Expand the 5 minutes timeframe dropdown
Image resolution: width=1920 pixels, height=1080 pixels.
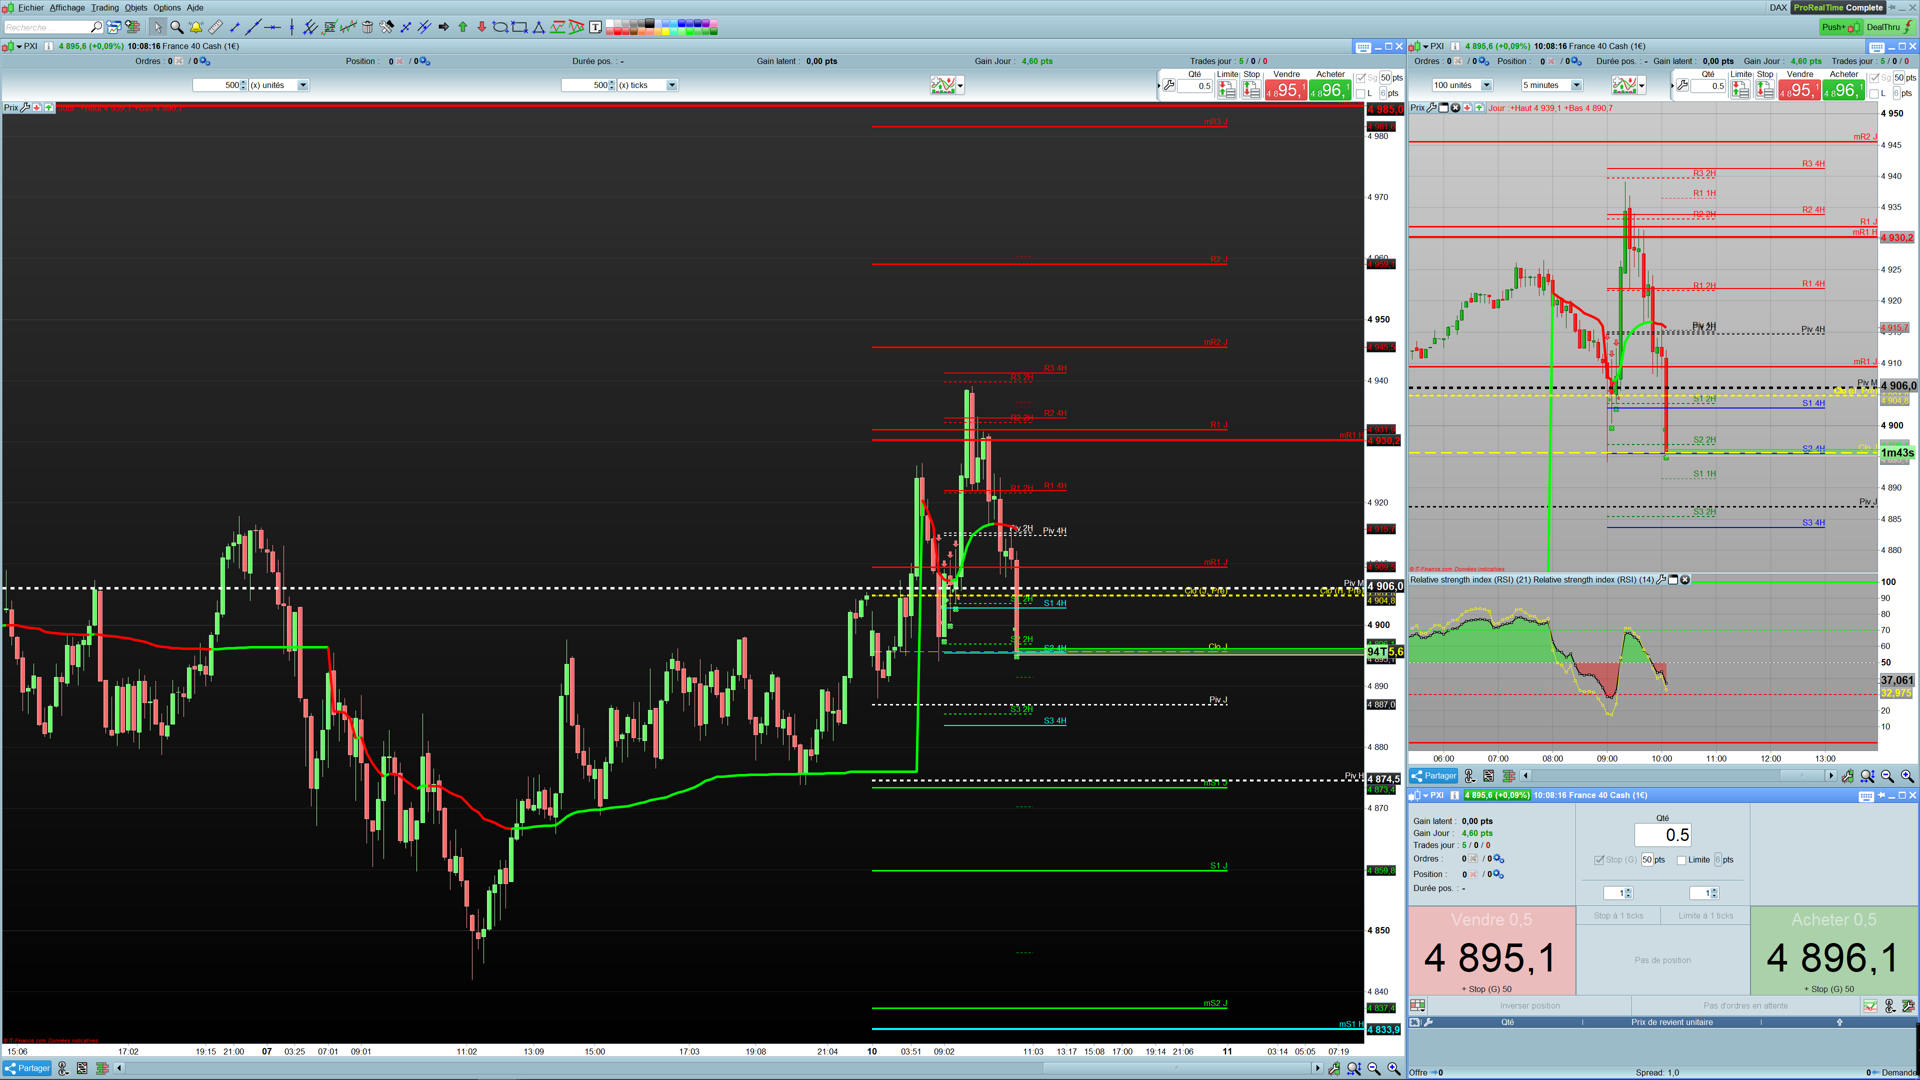coord(1576,85)
